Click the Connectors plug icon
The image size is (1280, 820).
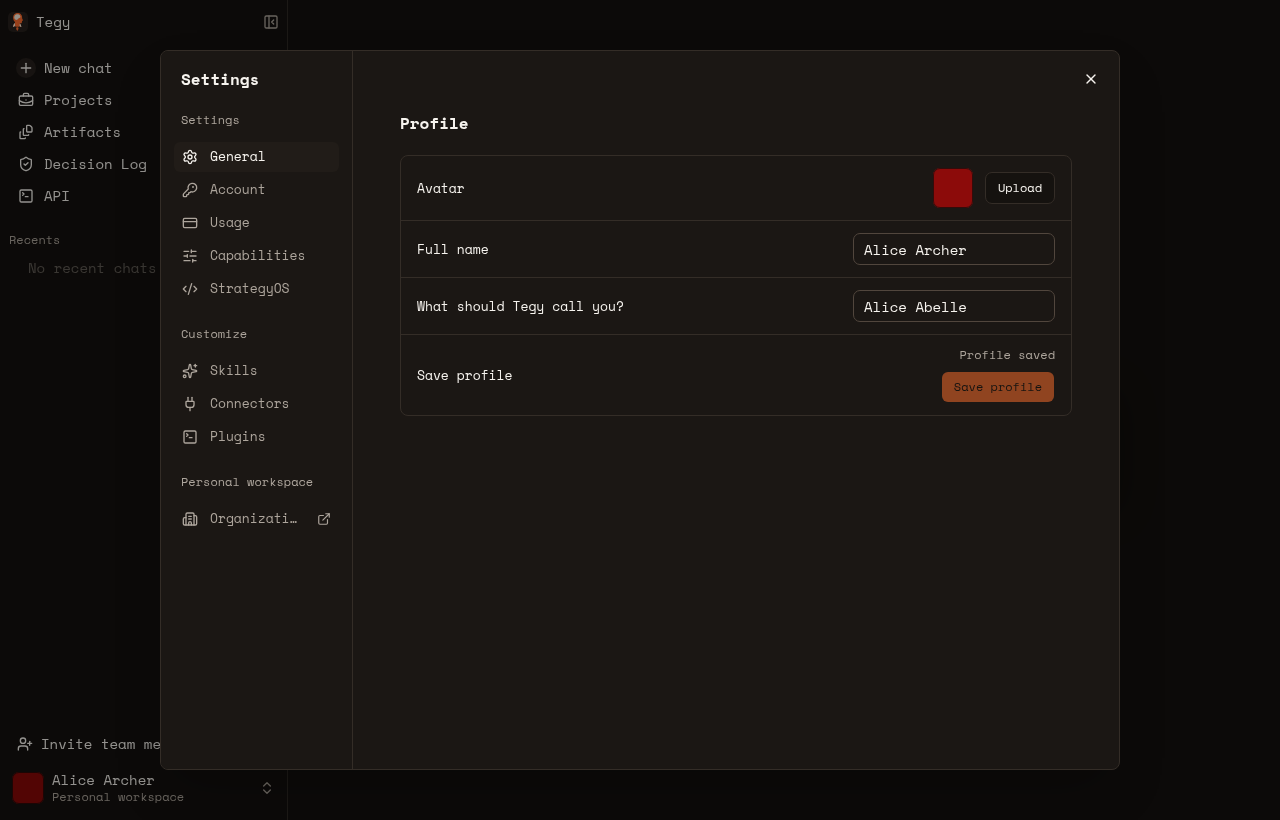click(190, 404)
